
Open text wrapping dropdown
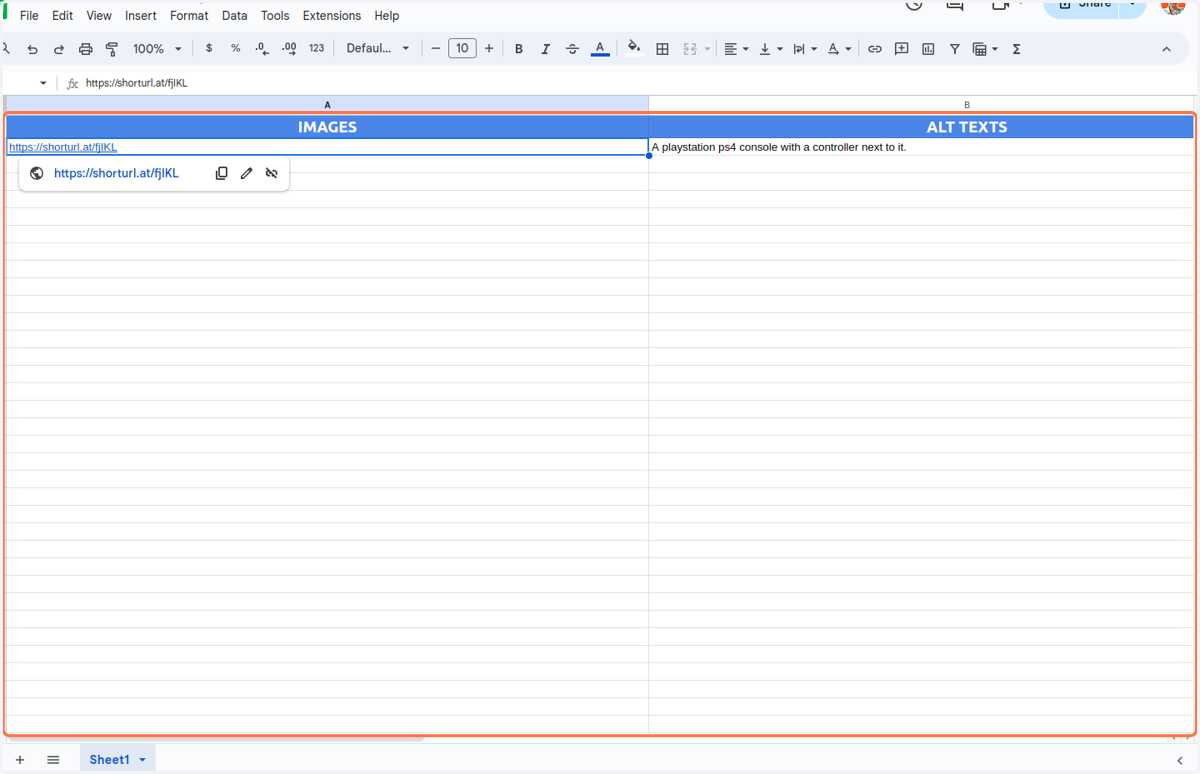click(x=804, y=48)
